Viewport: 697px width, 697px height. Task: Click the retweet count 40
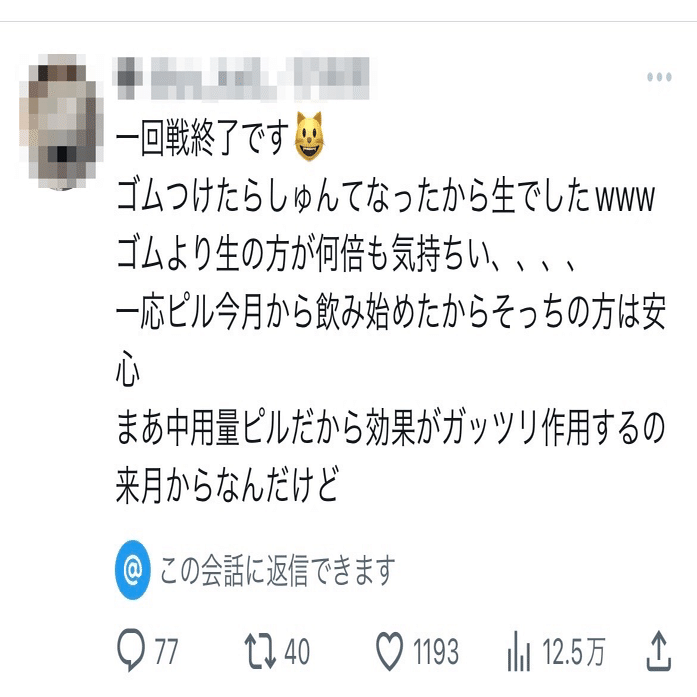click(x=297, y=652)
